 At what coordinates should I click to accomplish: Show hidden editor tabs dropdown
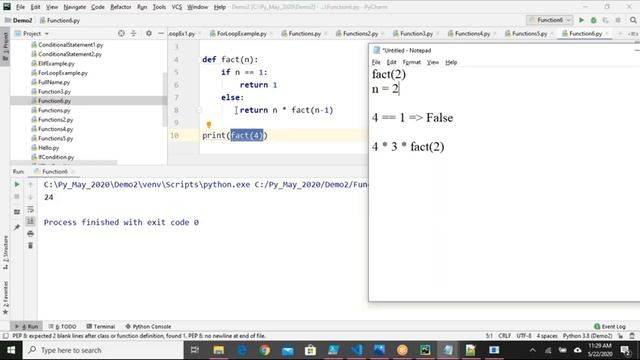coord(633,34)
